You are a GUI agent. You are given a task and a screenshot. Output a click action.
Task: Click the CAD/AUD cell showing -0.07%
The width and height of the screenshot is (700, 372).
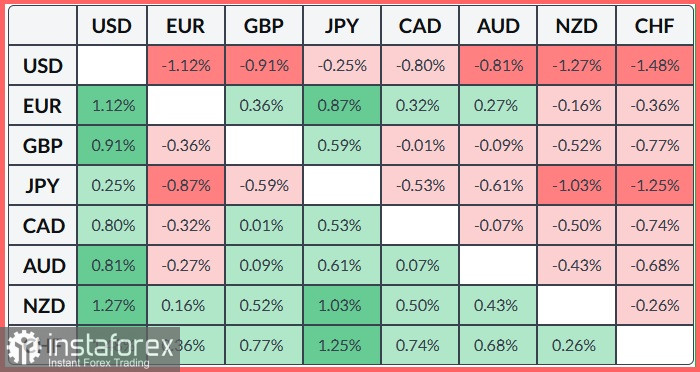498,226
